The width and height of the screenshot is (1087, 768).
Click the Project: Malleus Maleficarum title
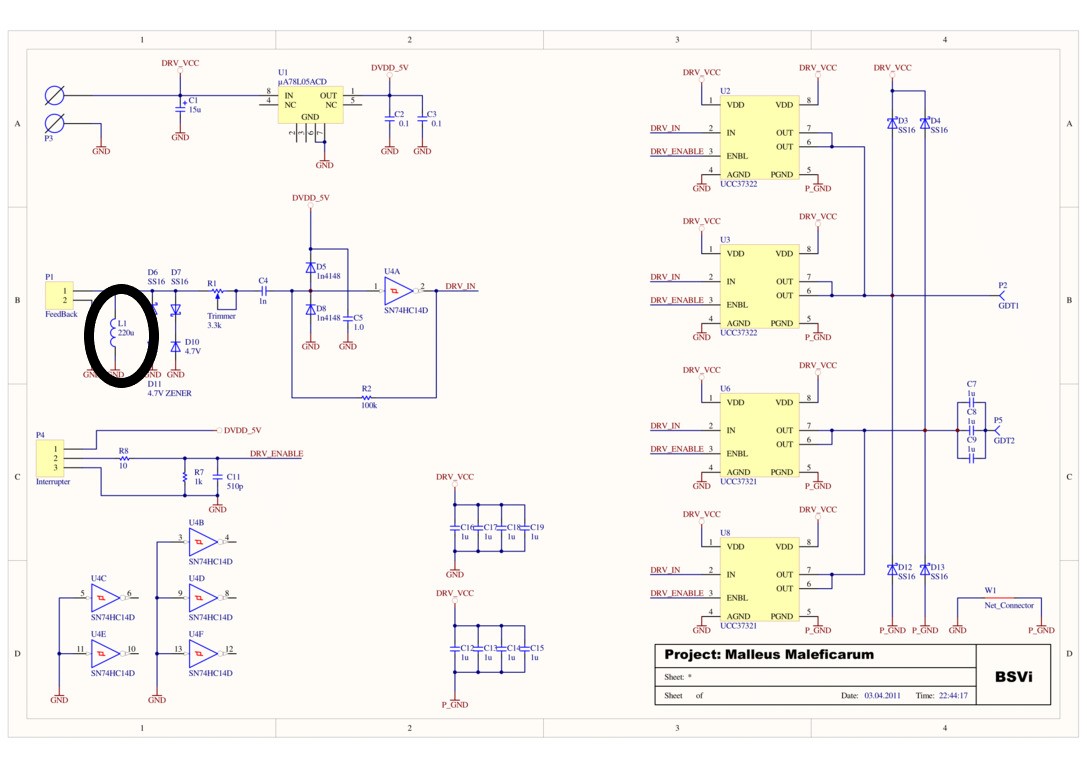(769, 655)
